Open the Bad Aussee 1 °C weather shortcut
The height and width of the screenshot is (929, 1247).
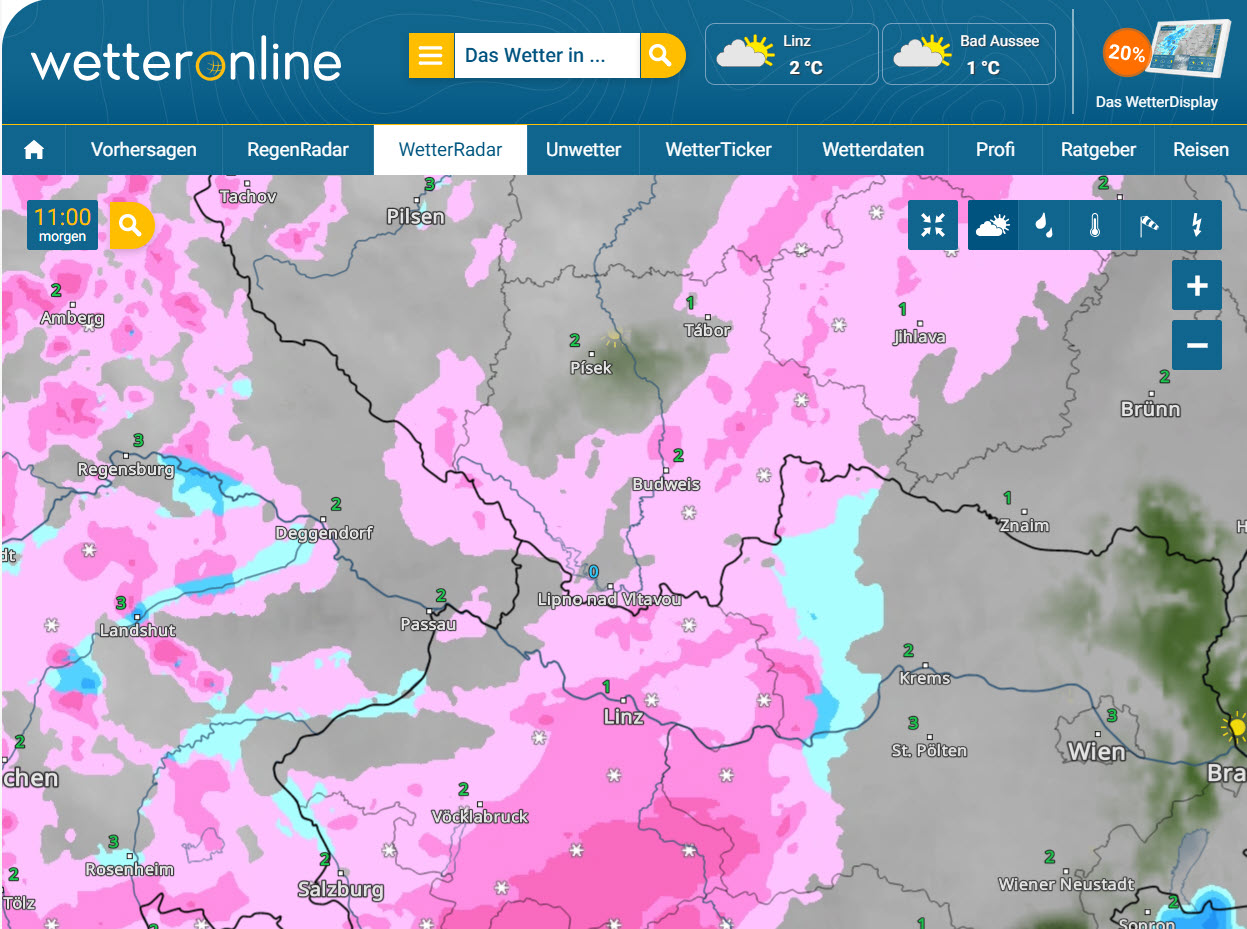pyautogui.click(x=968, y=55)
